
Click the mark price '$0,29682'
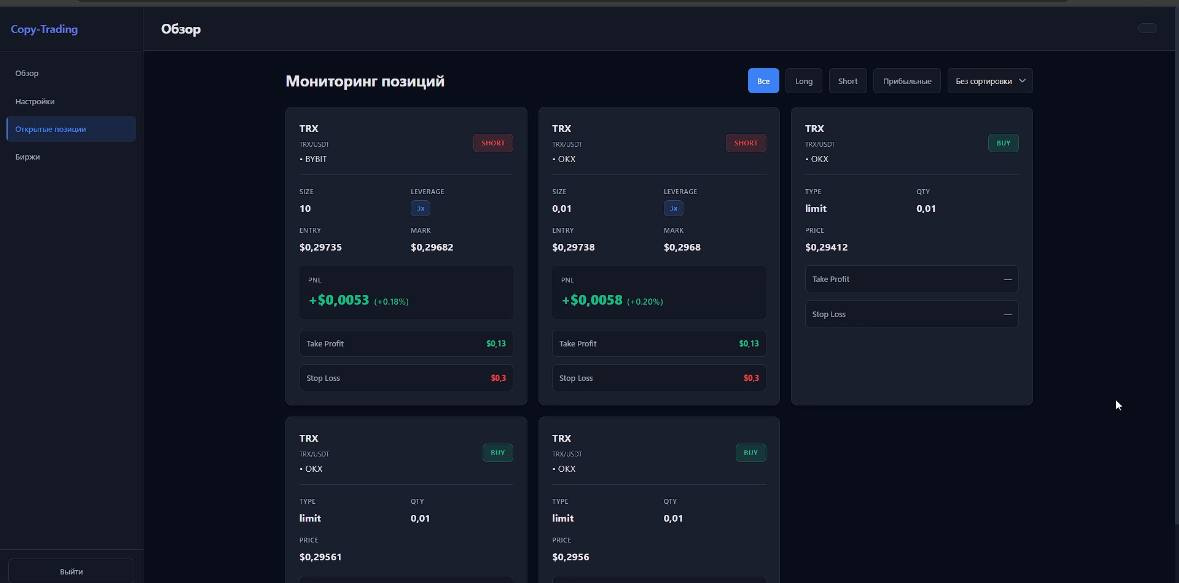pos(432,247)
